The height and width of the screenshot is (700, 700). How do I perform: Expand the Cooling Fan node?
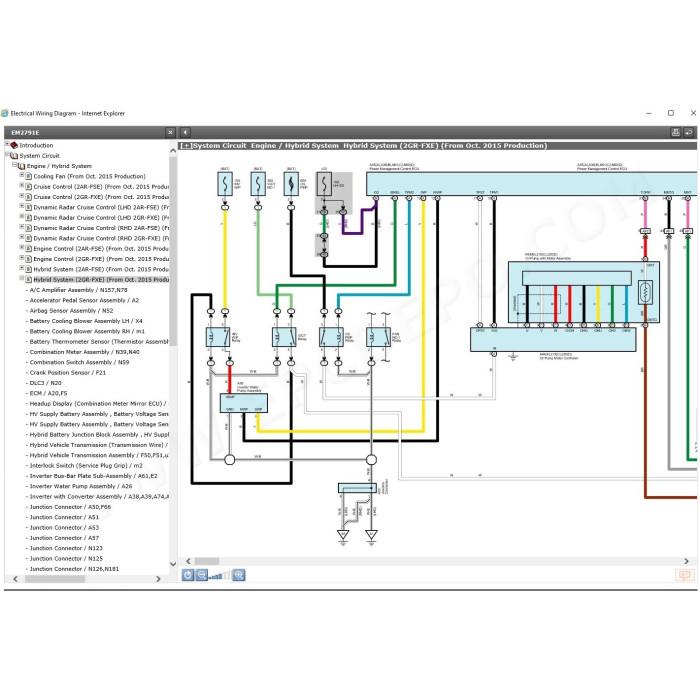click(x=21, y=175)
